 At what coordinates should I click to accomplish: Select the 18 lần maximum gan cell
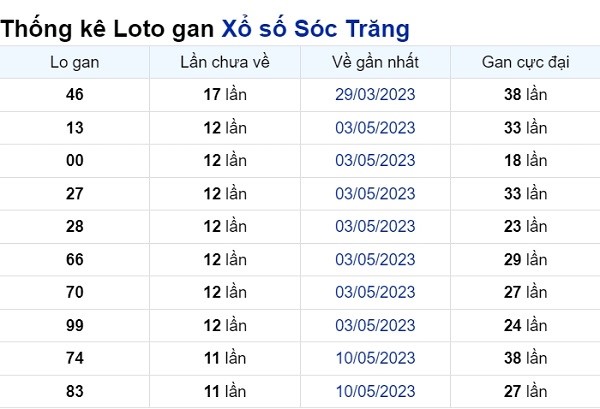(525, 160)
